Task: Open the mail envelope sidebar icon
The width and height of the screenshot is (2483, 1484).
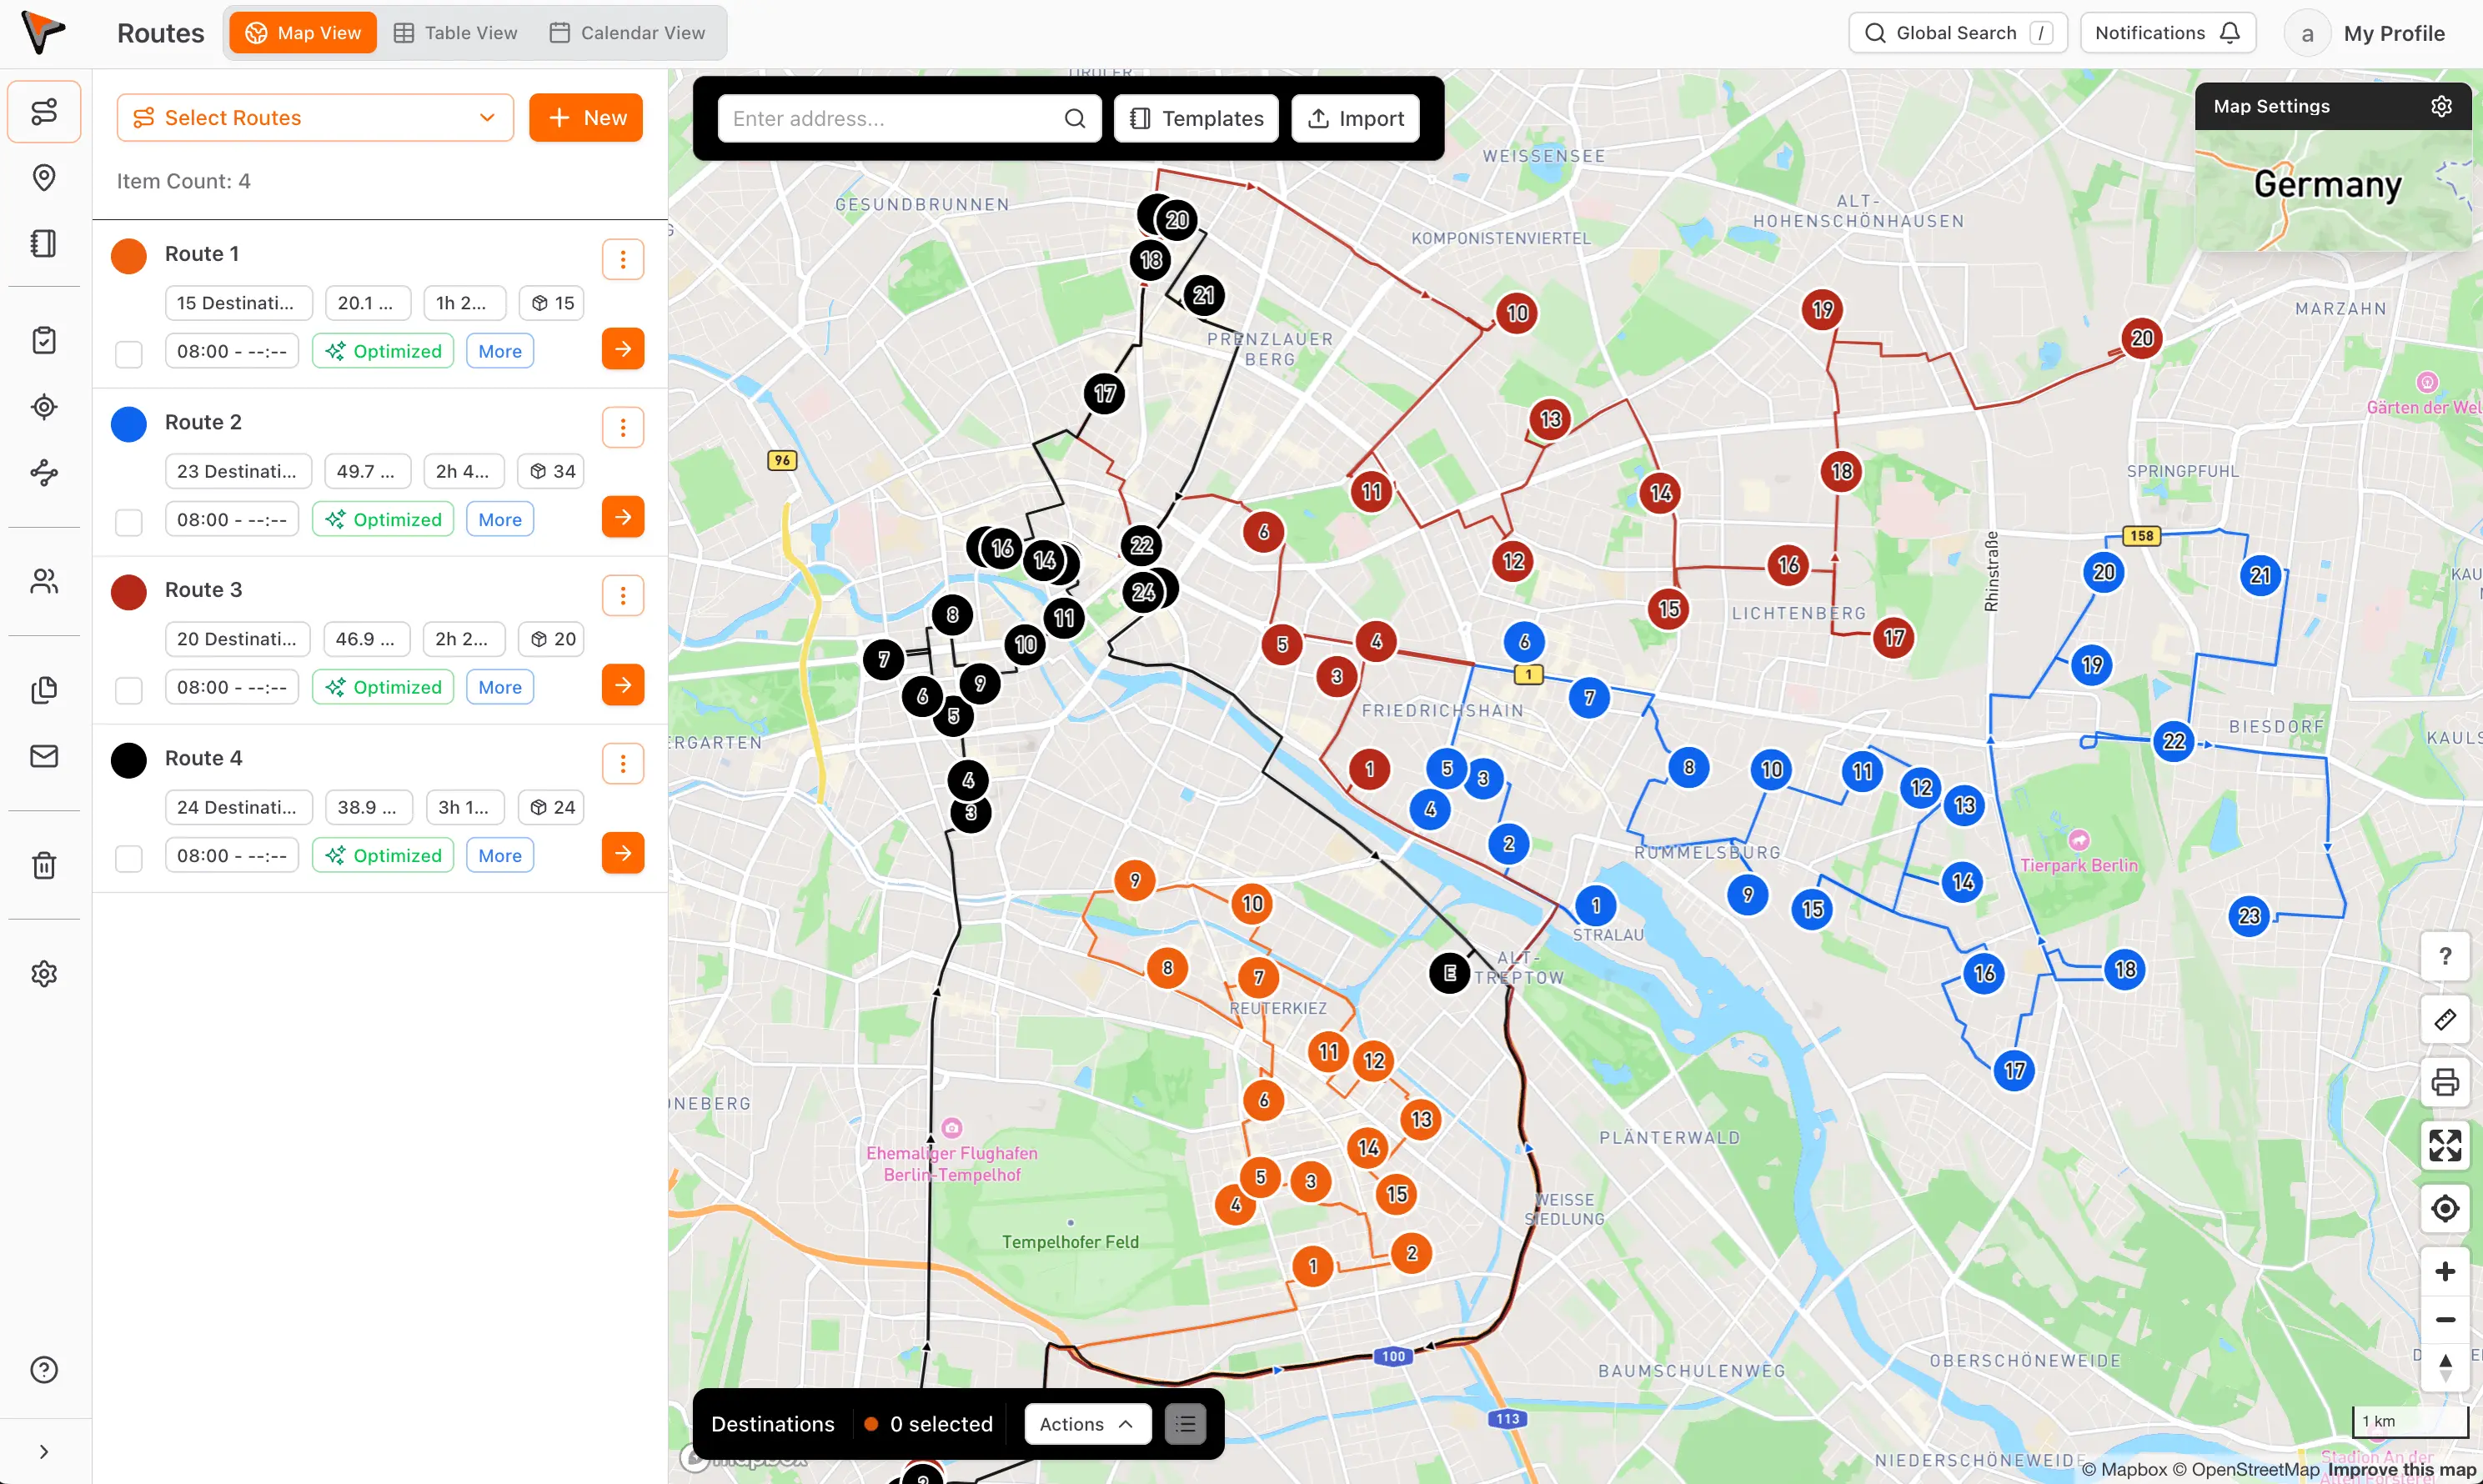Action: (x=44, y=756)
